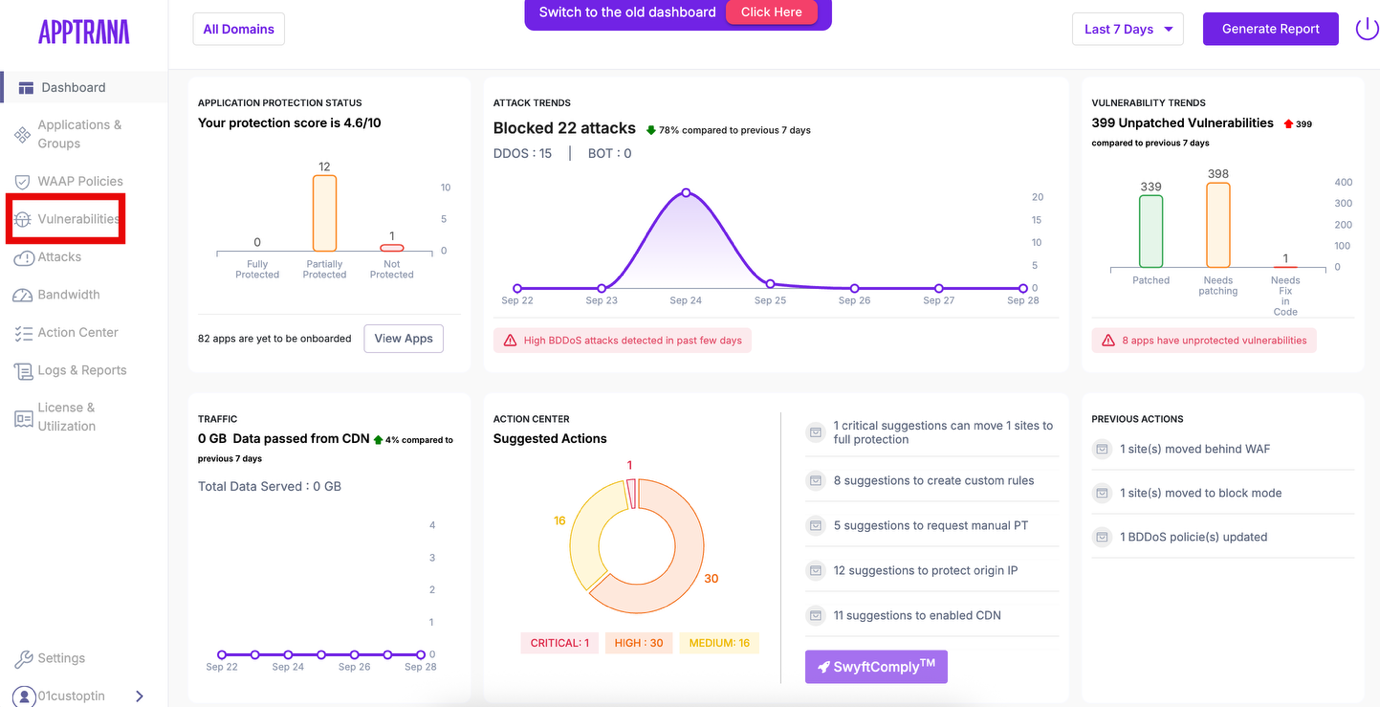The height and width of the screenshot is (707, 1380).
Task: Select the Attacks sidebar icon
Action: [x=23, y=258]
